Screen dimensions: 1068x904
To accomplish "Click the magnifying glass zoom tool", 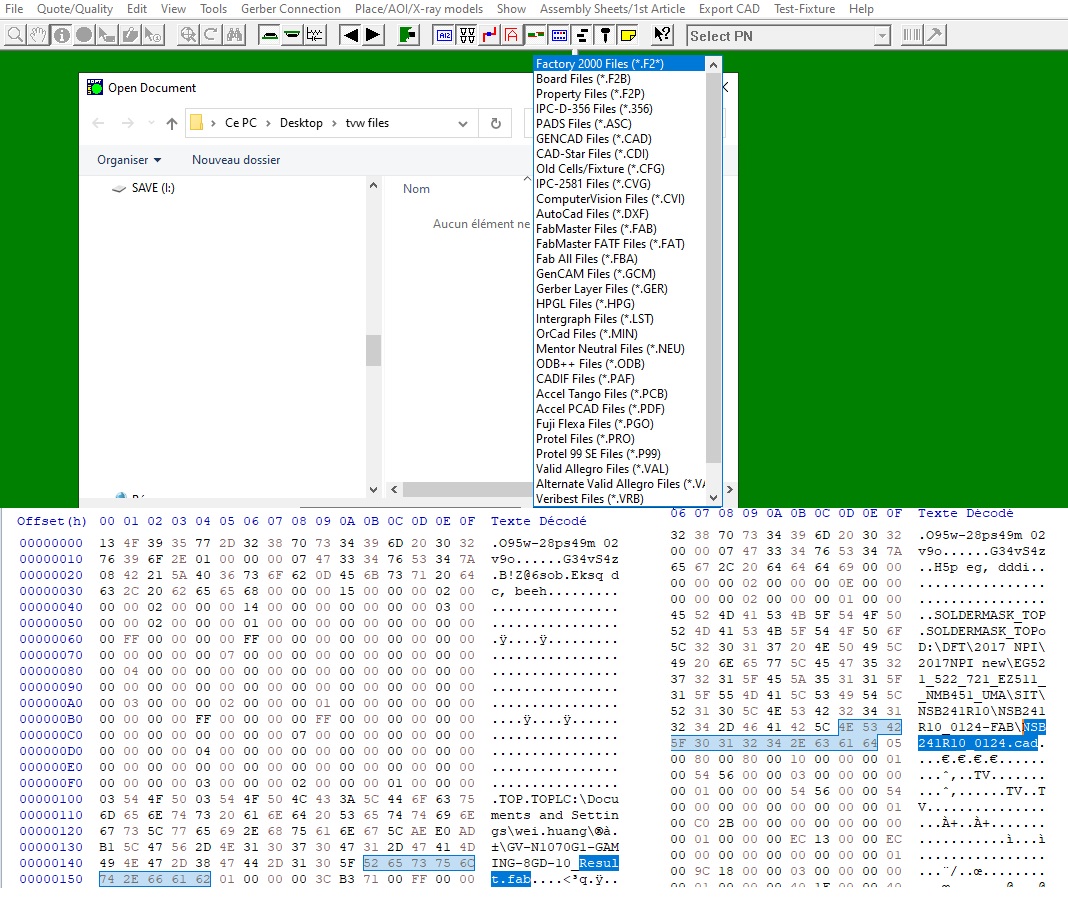I will [x=15, y=35].
